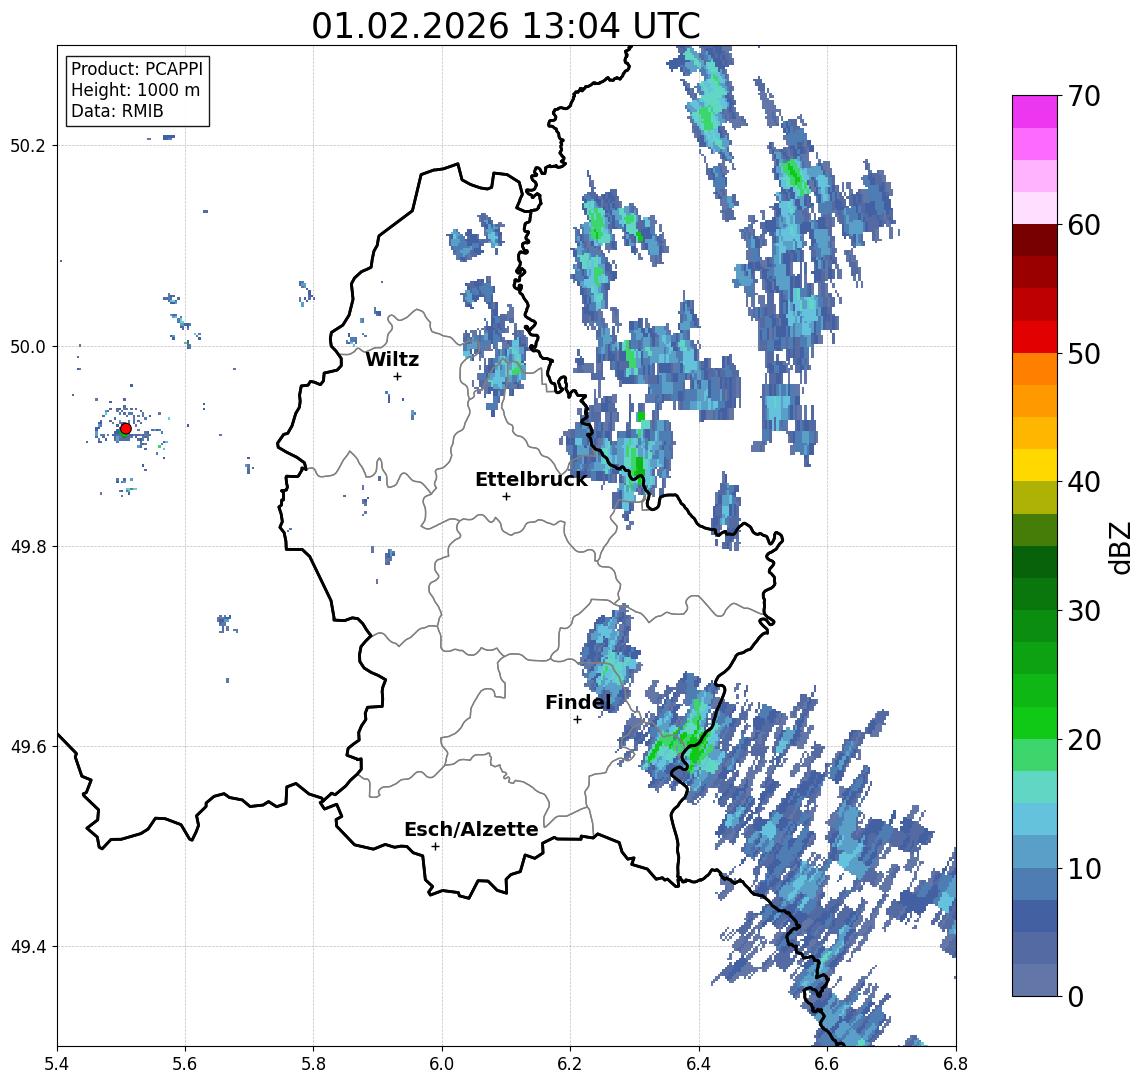The image size is (1145, 1084).
Task: Click the cross marker for Ettelbruck
Action: (506, 496)
